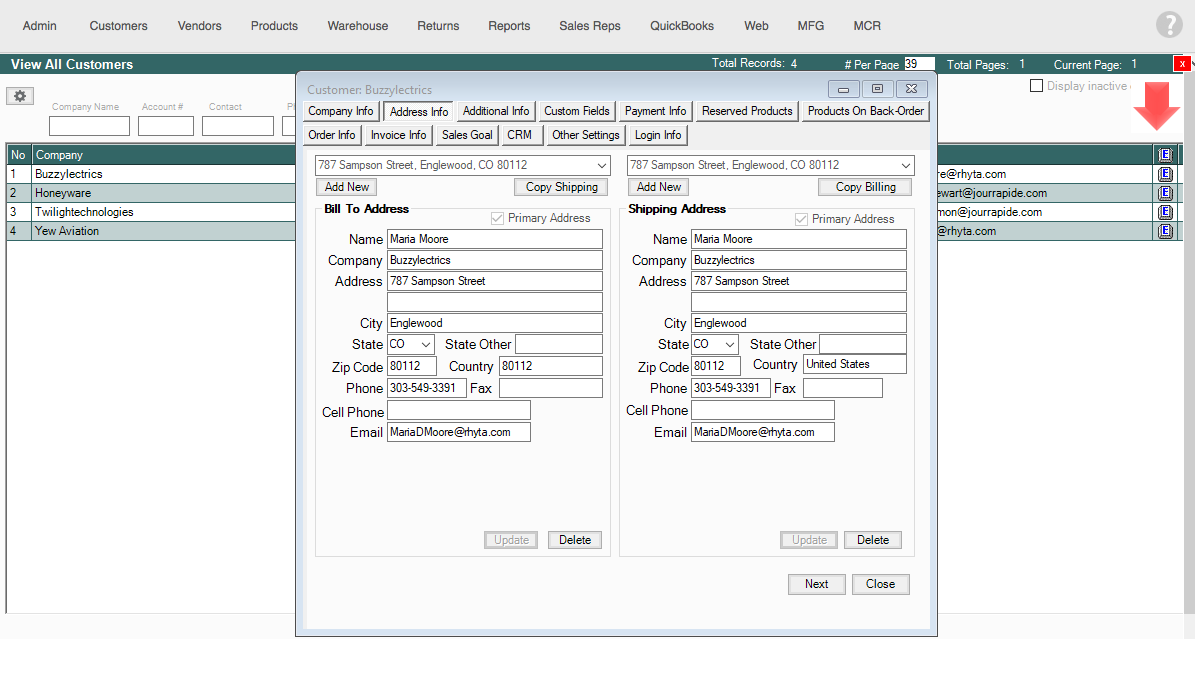Click edit icon for Twilighttechnologies row
Viewport: 1195px width, 675px height.
1165,212
